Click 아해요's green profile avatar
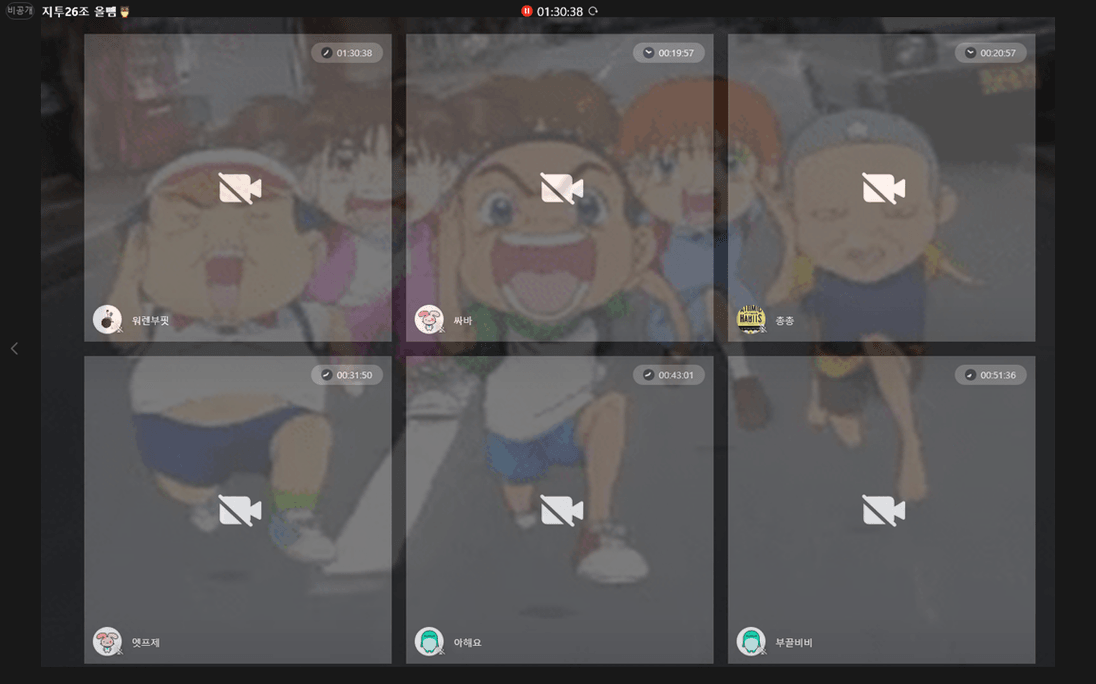1096x684 pixels. [x=429, y=641]
